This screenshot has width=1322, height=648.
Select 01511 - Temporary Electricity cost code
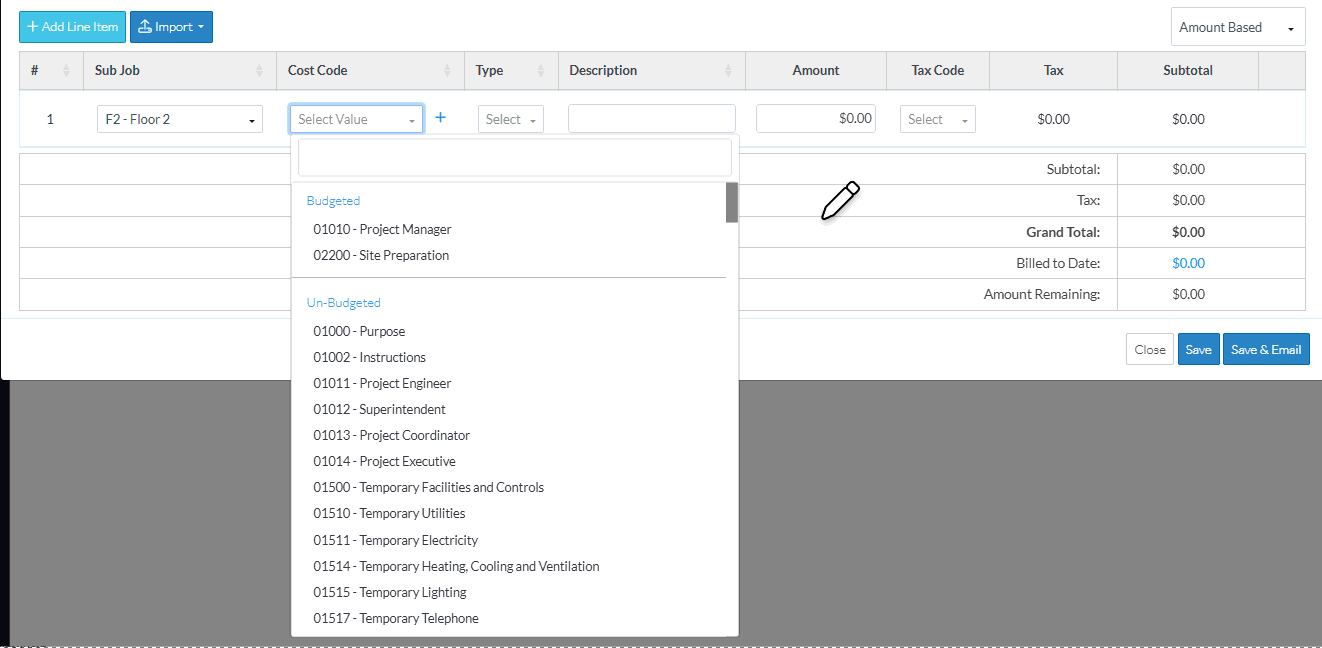pos(395,540)
